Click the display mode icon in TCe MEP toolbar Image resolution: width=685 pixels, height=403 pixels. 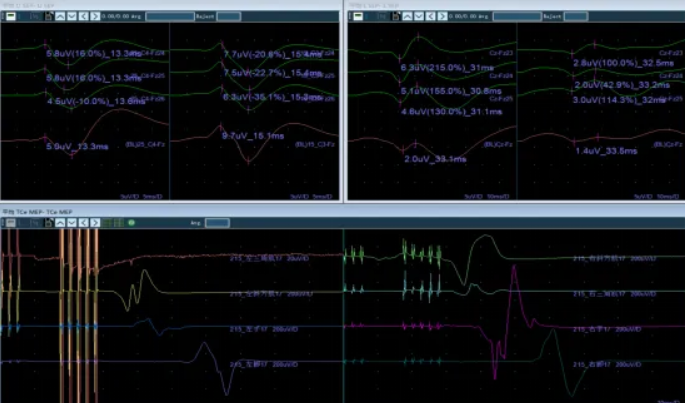[x=11, y=222]
